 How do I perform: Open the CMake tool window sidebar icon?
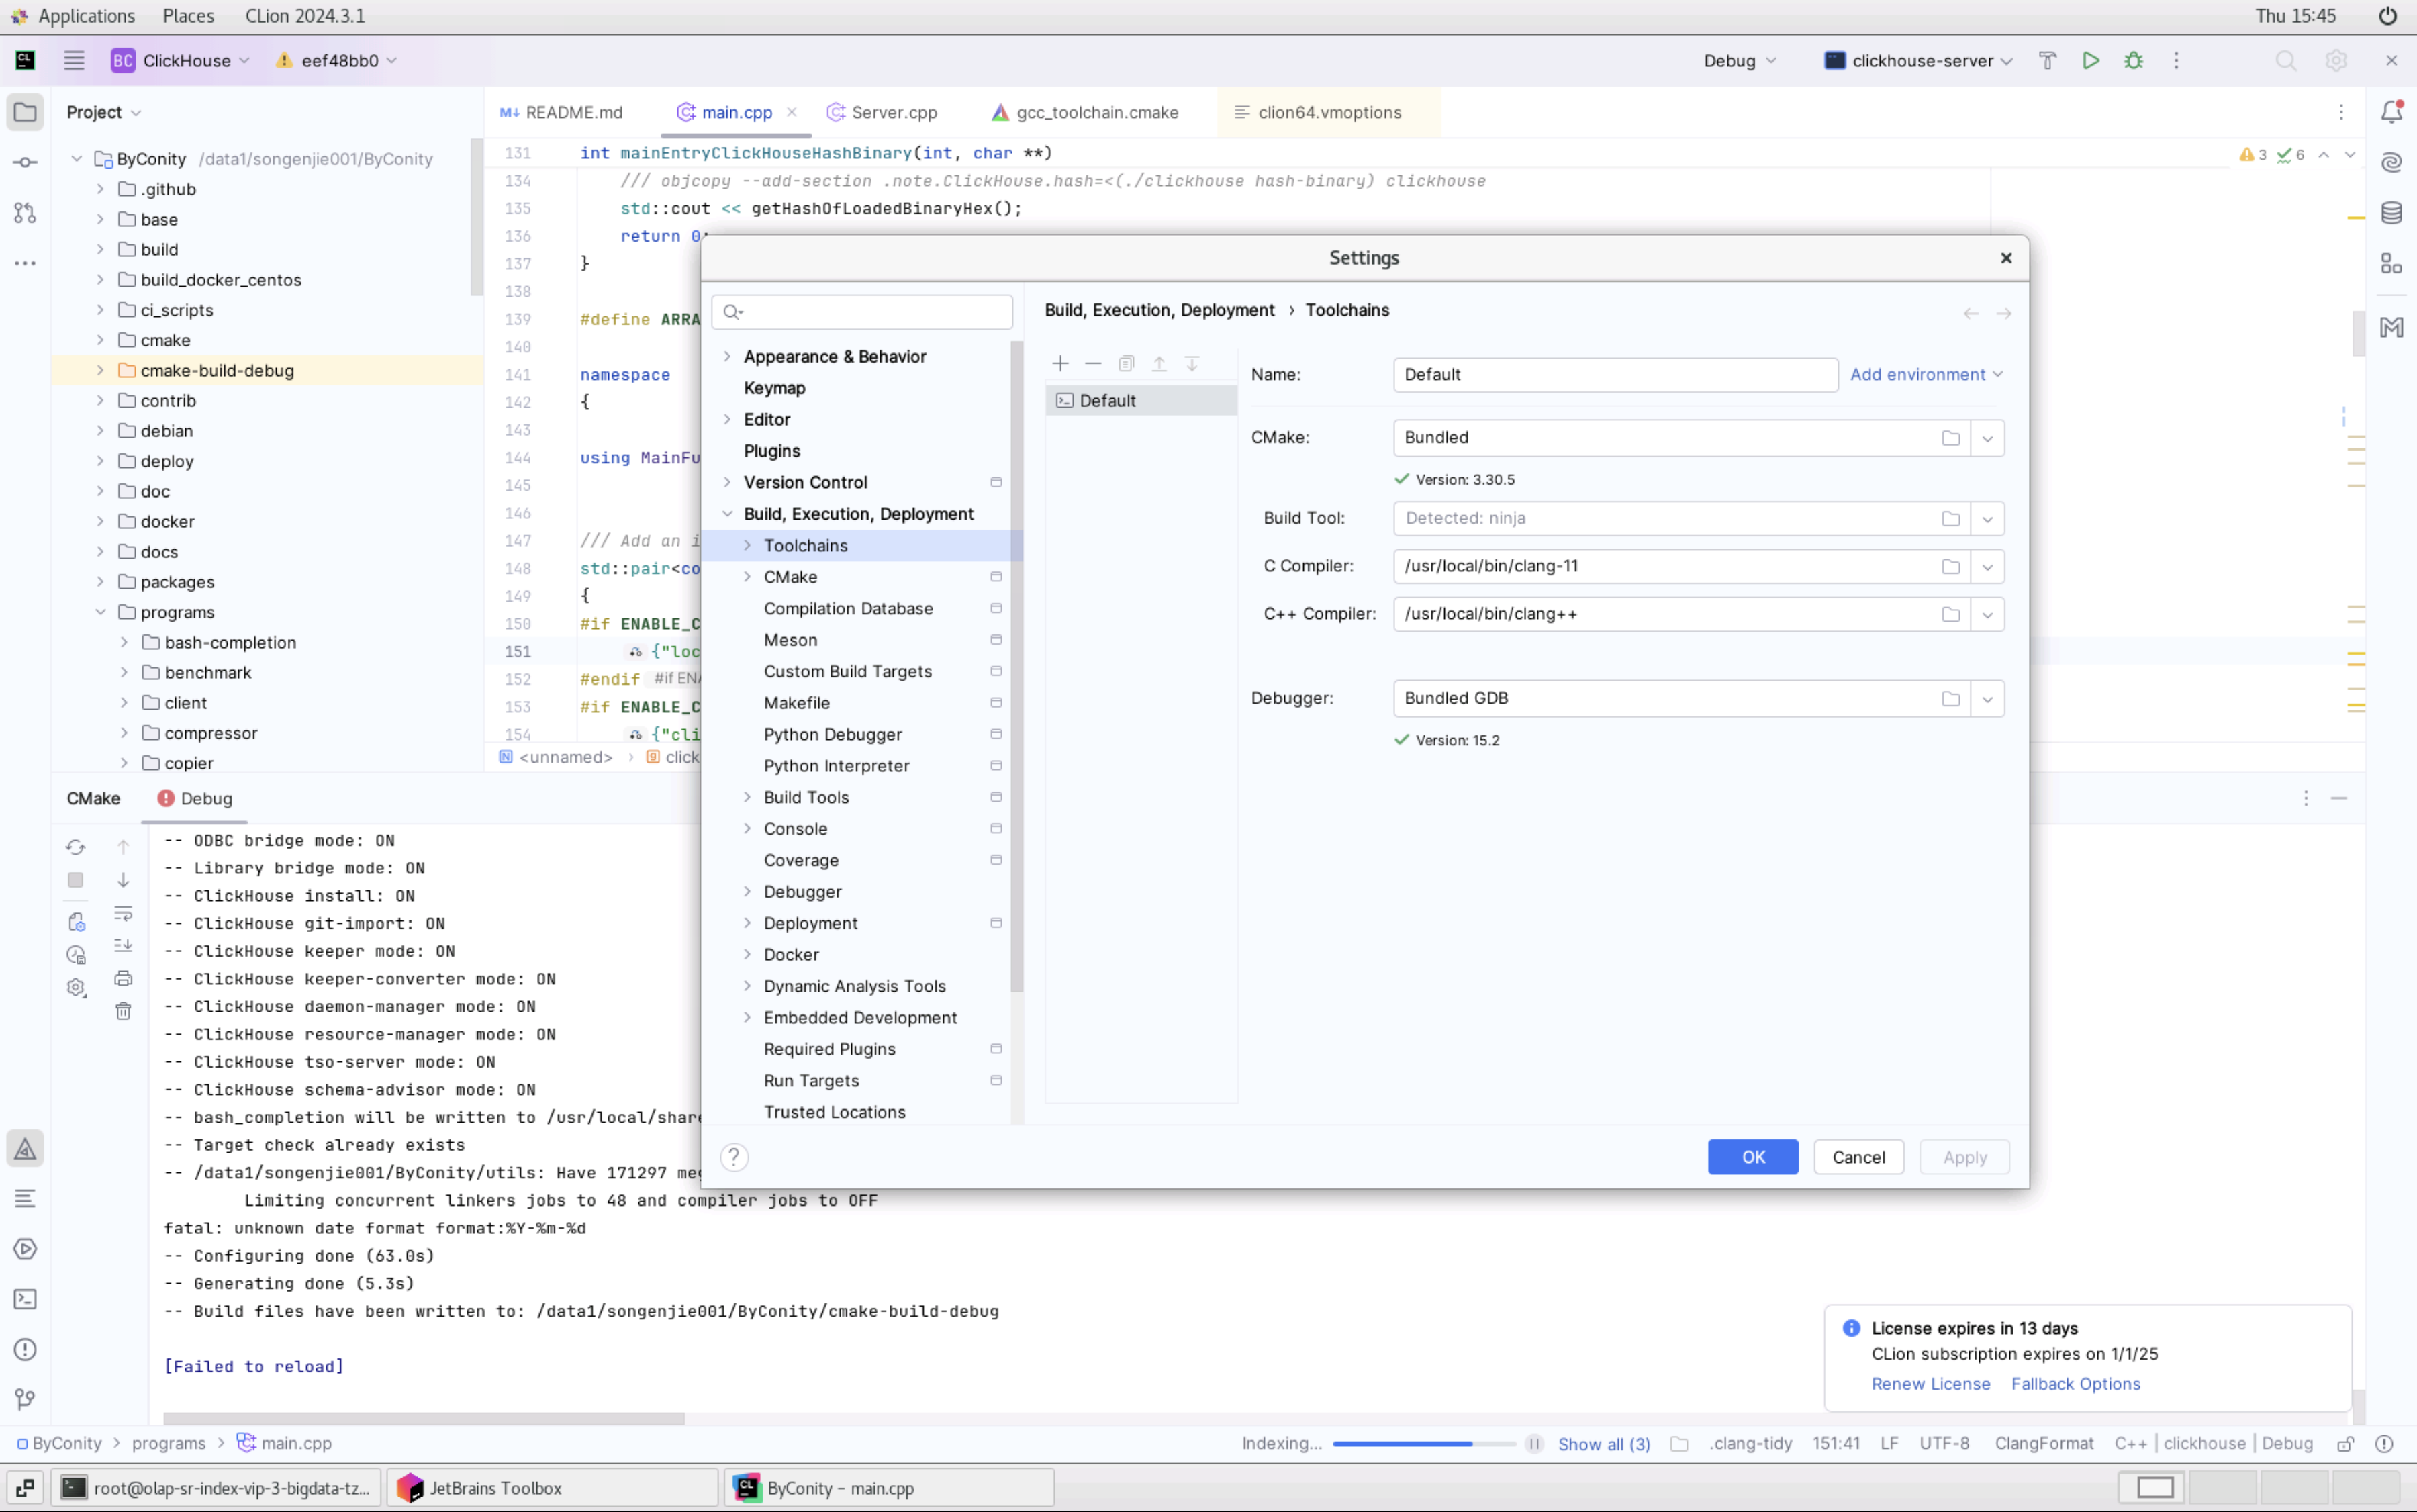pyautogui.click(x=25, y=1149)
